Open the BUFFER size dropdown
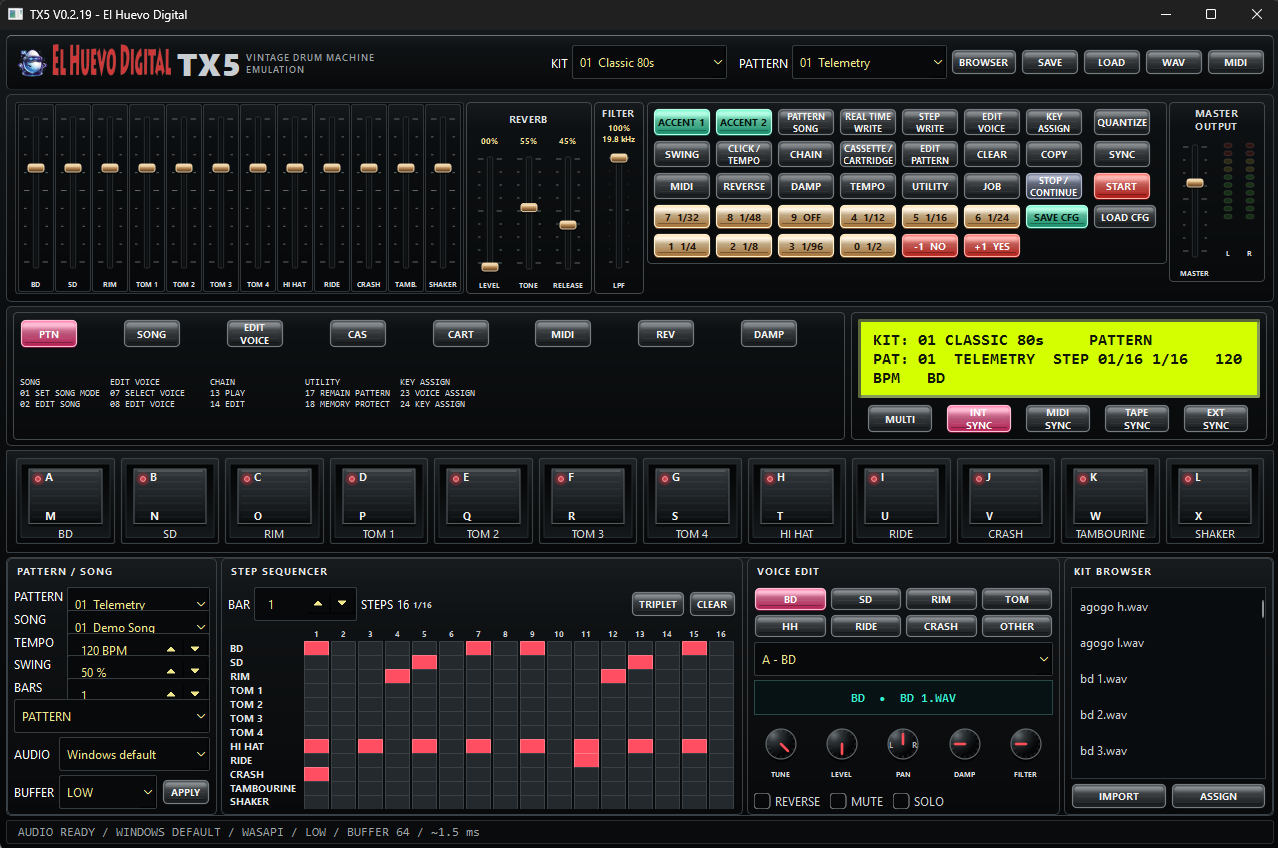Screen dimensions: 1278x848 pos(108,792)
